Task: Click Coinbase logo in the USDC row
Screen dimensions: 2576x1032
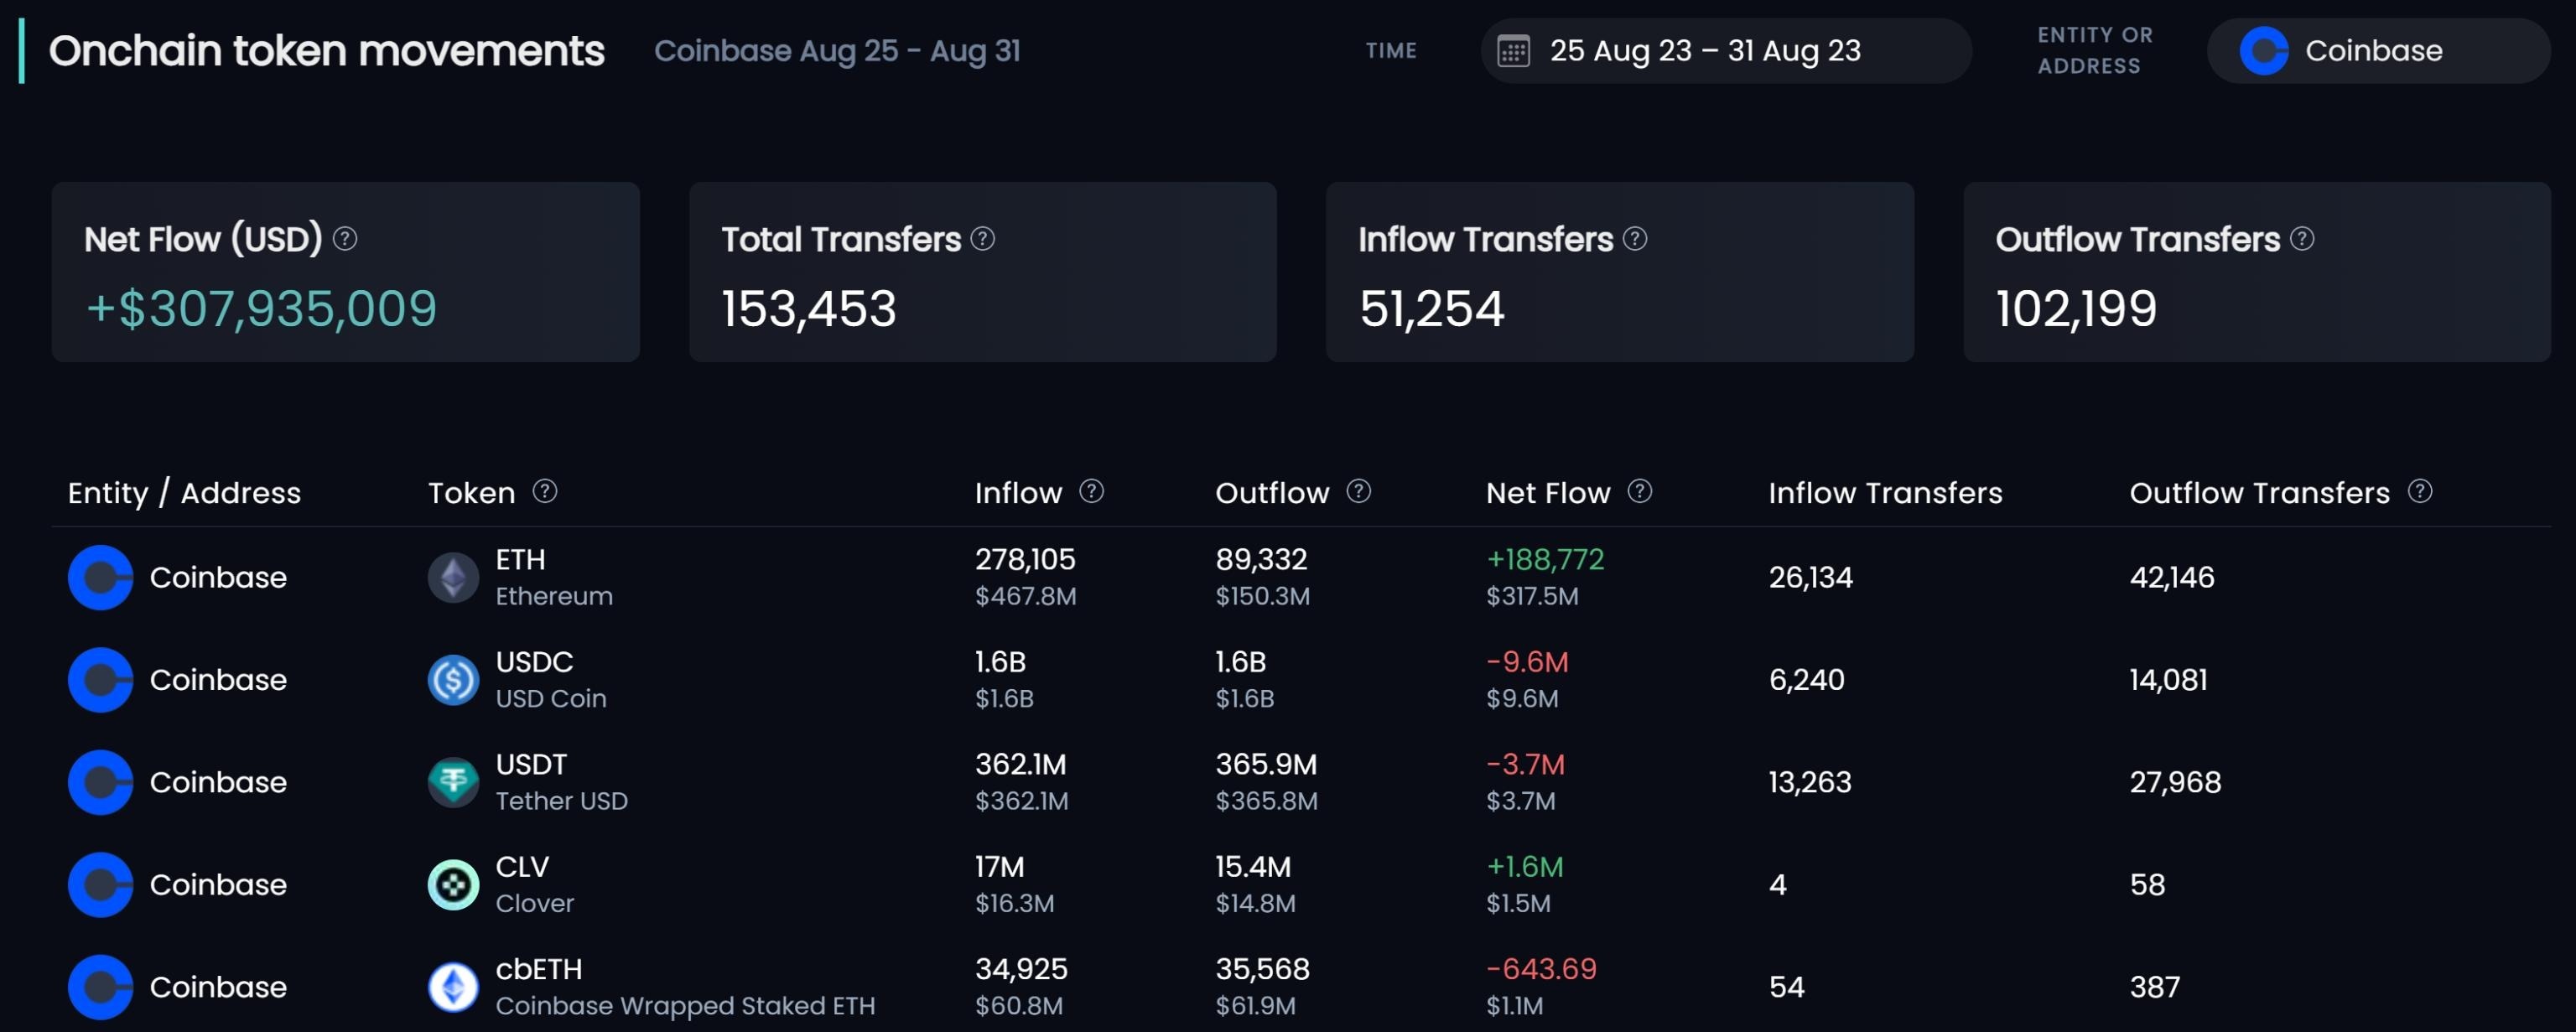Action: click(x=100, y=680)
